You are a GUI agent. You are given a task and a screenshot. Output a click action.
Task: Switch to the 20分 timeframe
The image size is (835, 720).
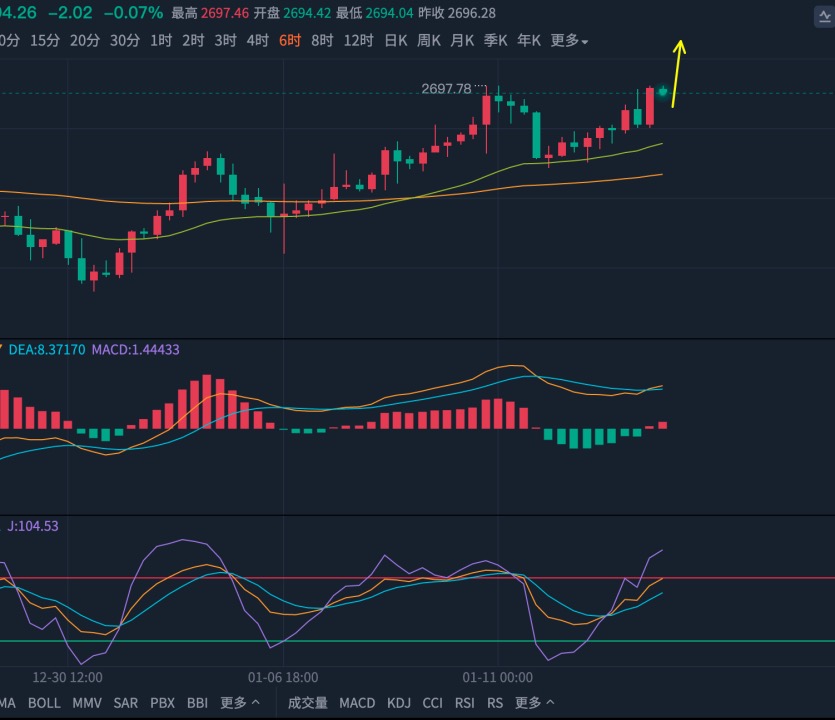pyautogui.click(x=85, y=40)
